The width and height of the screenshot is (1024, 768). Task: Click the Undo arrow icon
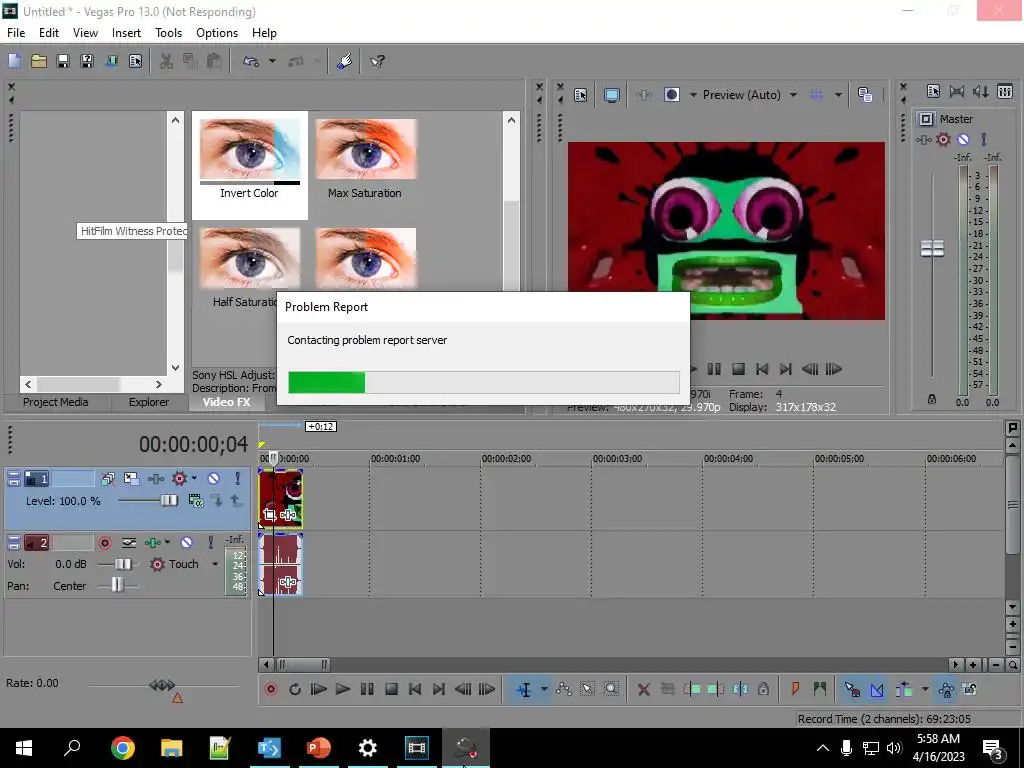(251, 61)
